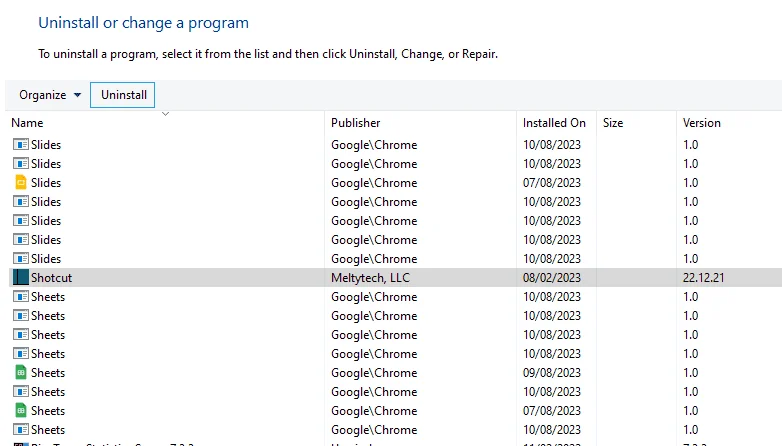Select the Sheets name installed 09/08/2023
782x446 pixels.
pos(48,373)
